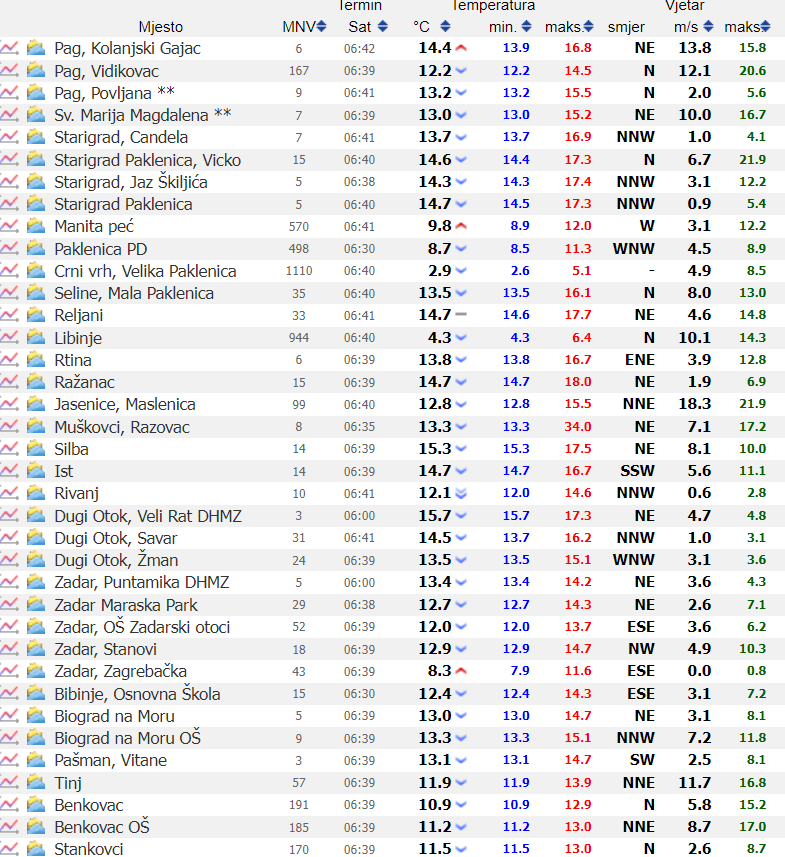The height and width of the screenshot is (857, 785).
Task: Open the Dugi Otok, Veli Rat DHMZ link
Action: tap(147, 516)
